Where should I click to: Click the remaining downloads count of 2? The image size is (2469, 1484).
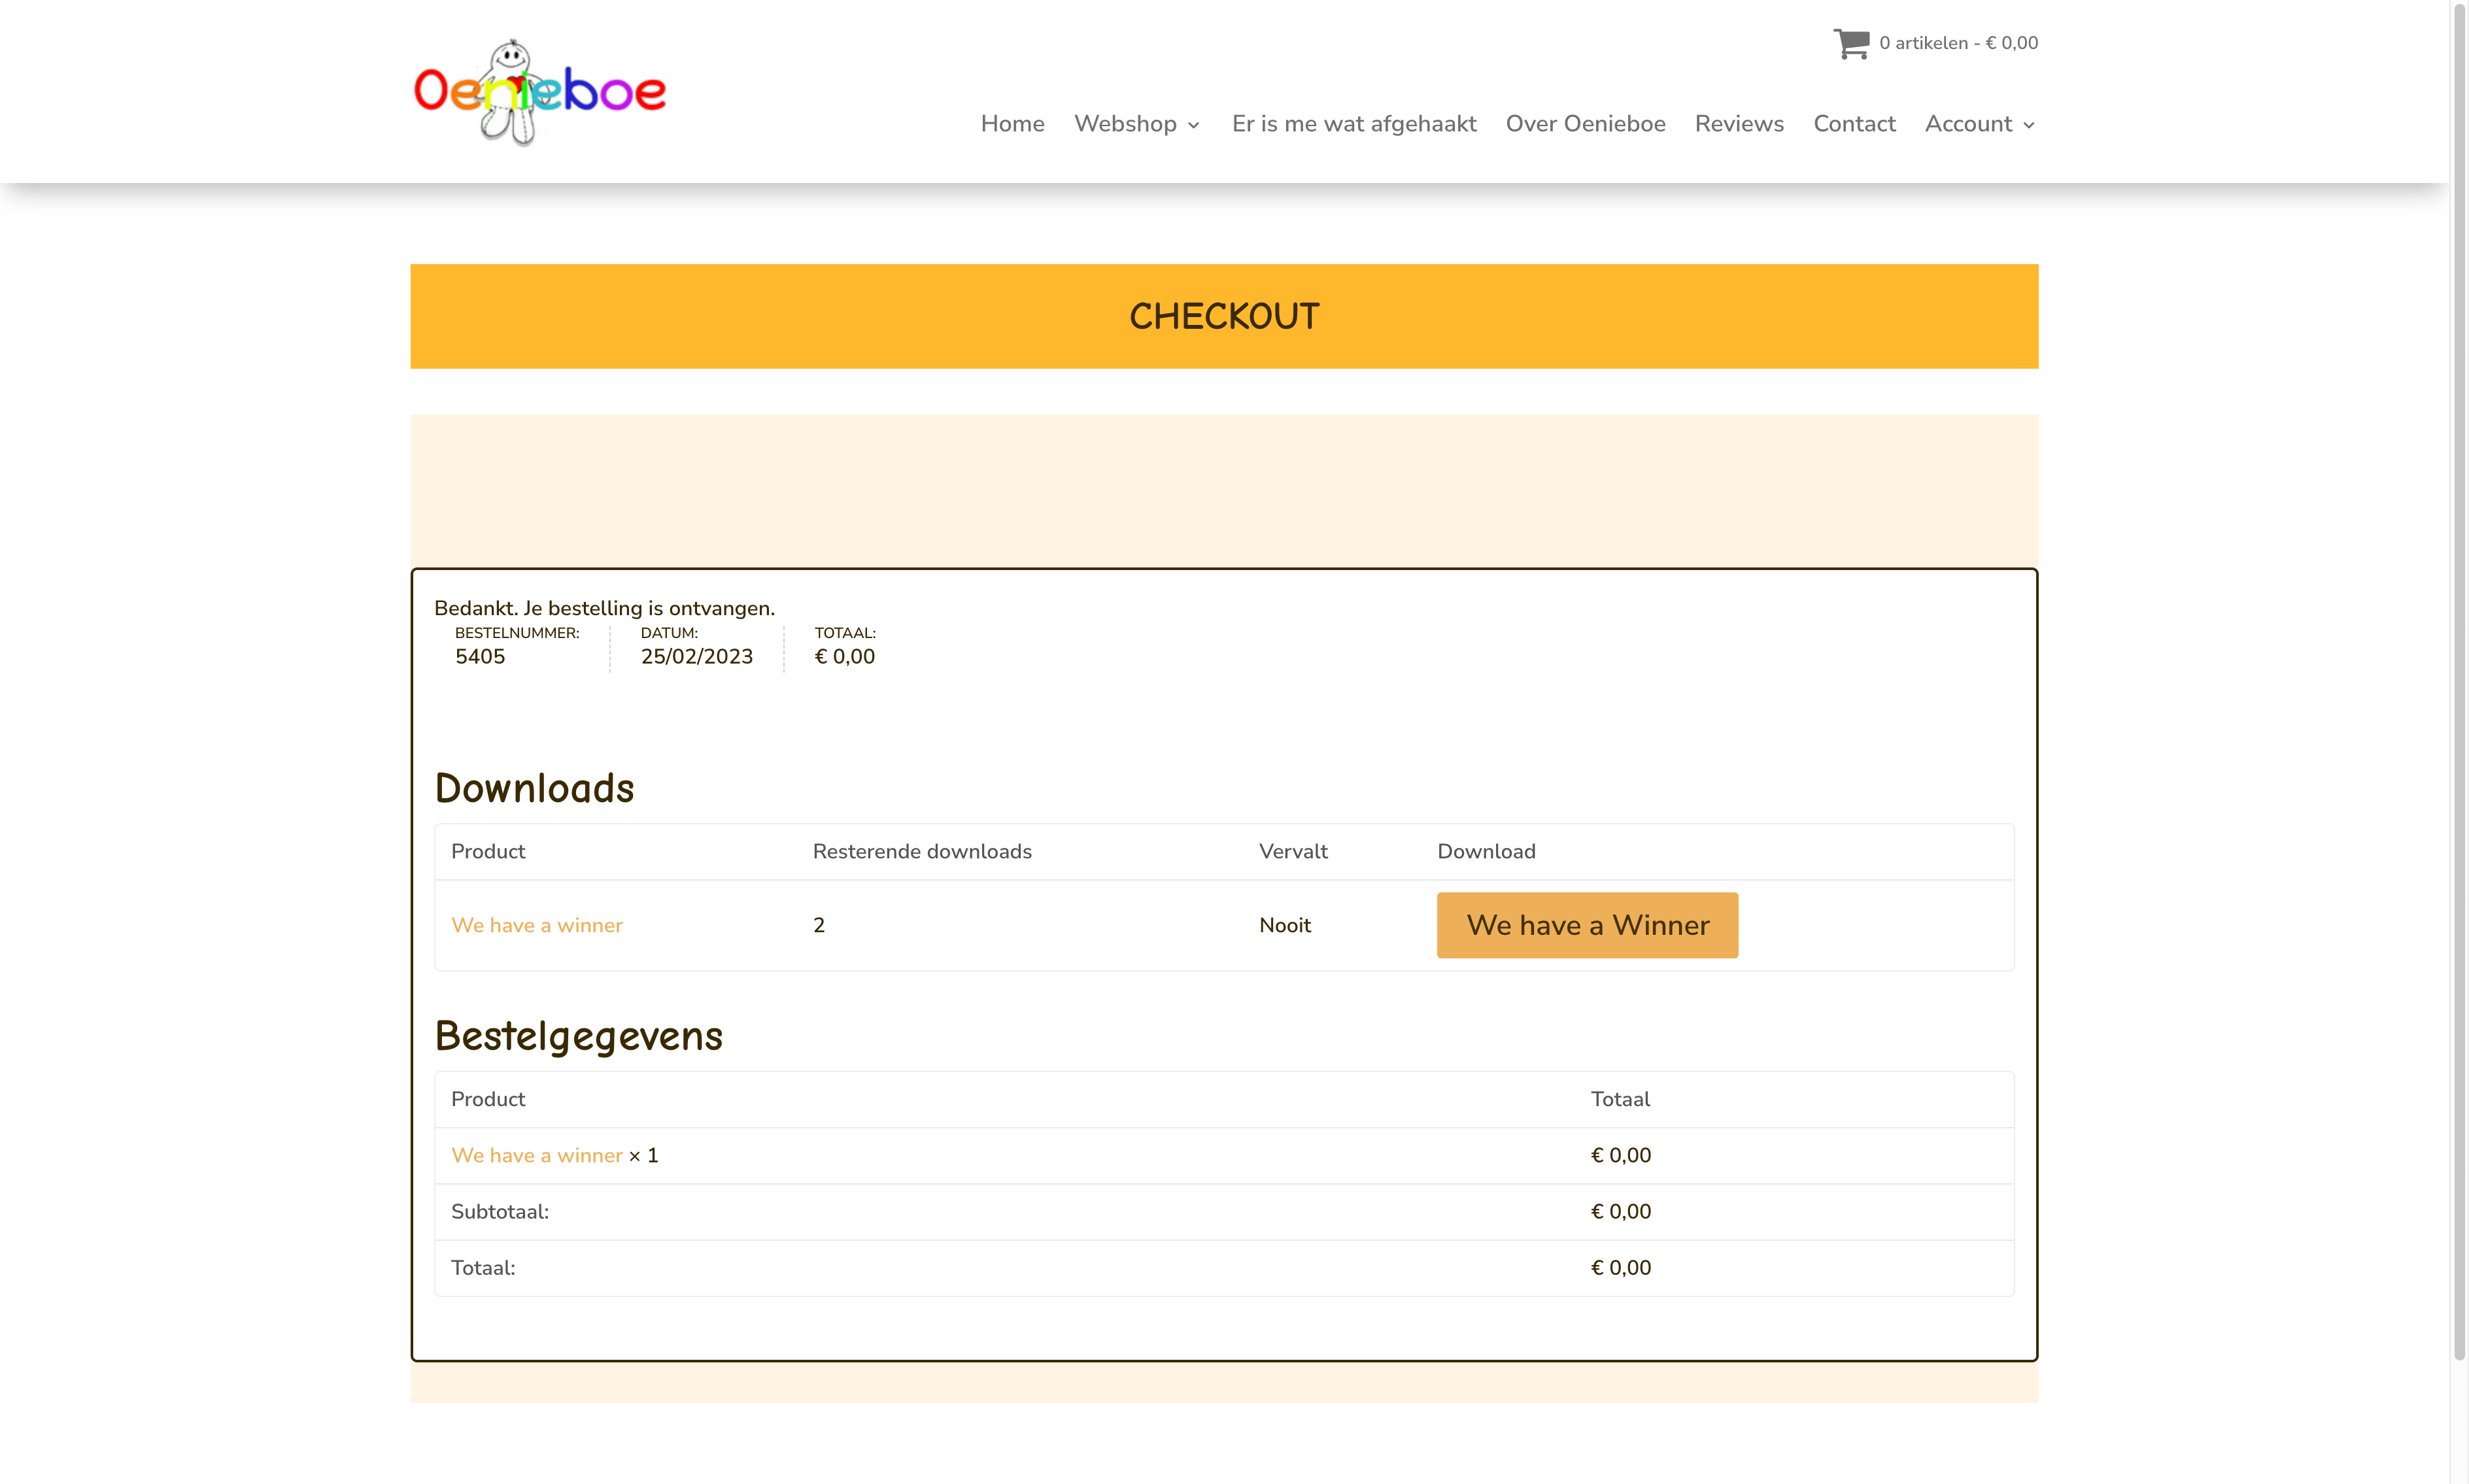tap(818, 925)
